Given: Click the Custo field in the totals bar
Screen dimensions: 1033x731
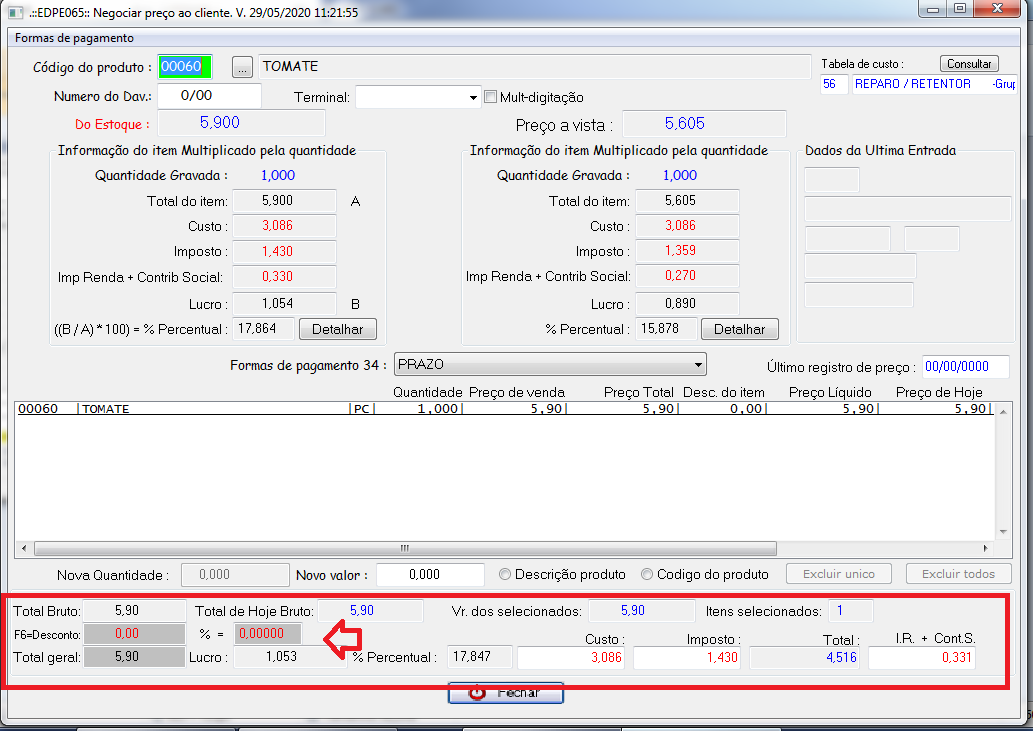Looking at the screenshot, I should (x=573, y=658).
